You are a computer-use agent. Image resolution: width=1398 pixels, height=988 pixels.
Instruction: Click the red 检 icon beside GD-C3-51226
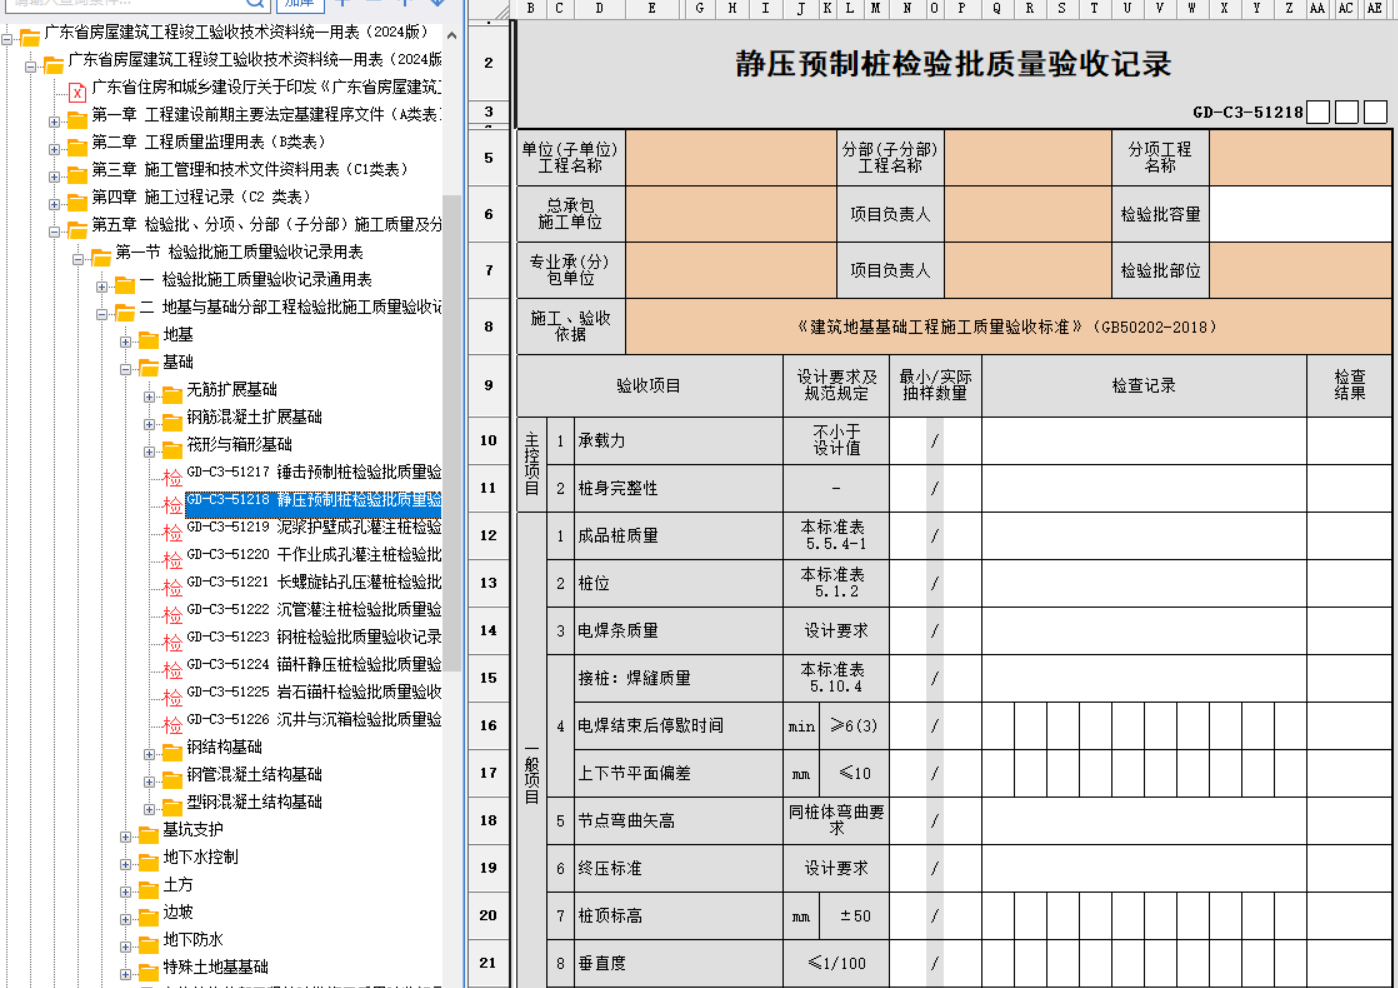click(173, 724)
